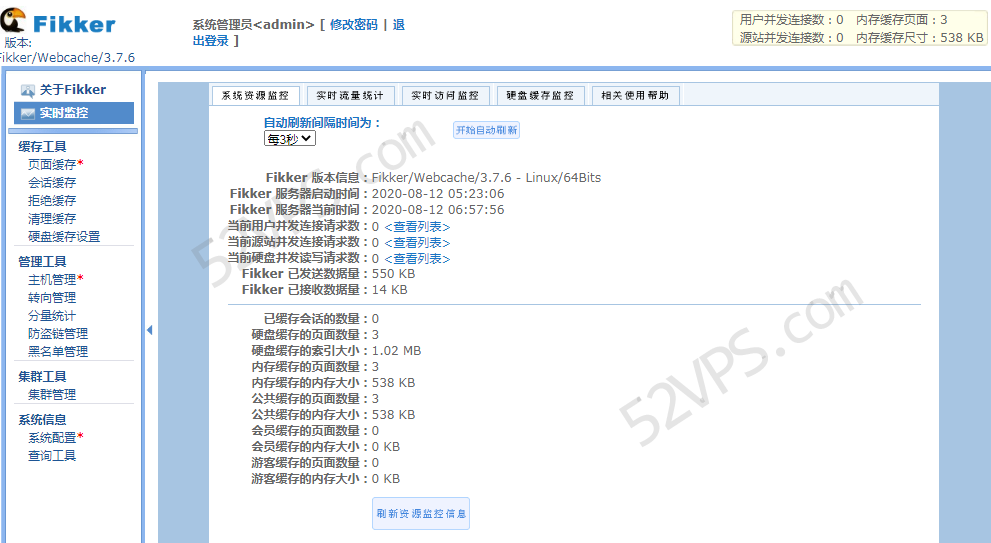This screenshot has width=991, height=543.
Task: Open 分量统计 in the sidebar
Action: coord(52,315)
